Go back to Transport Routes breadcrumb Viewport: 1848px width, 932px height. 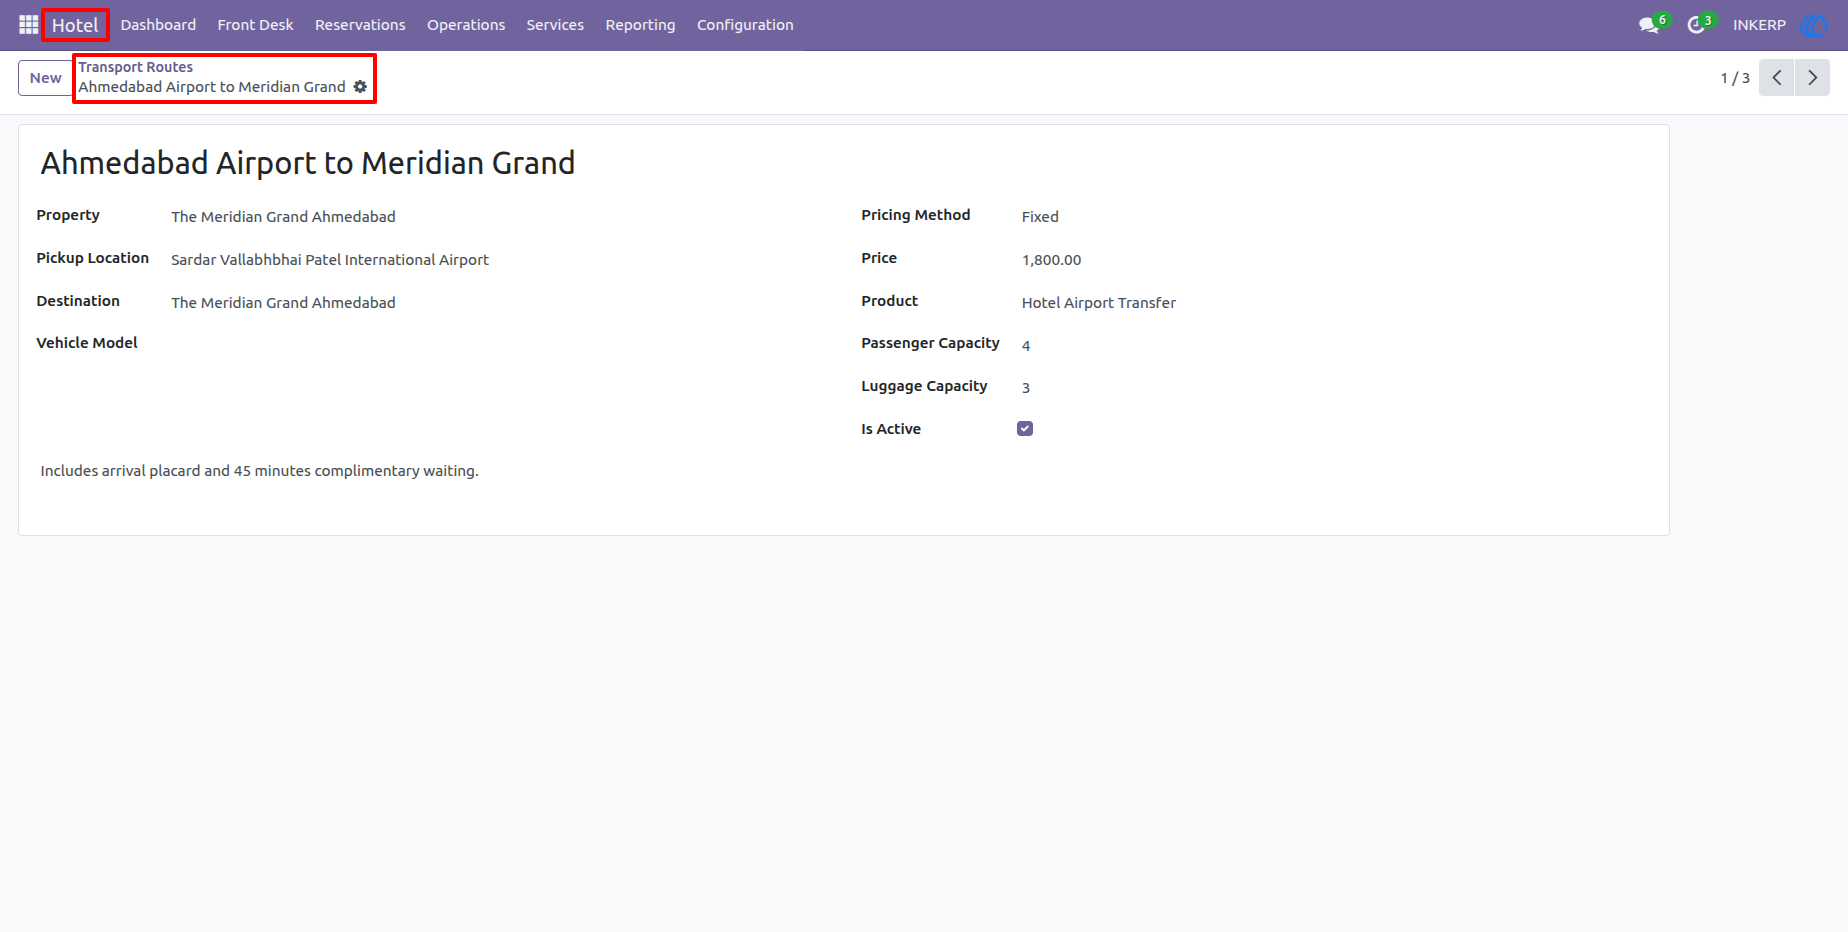136,67
